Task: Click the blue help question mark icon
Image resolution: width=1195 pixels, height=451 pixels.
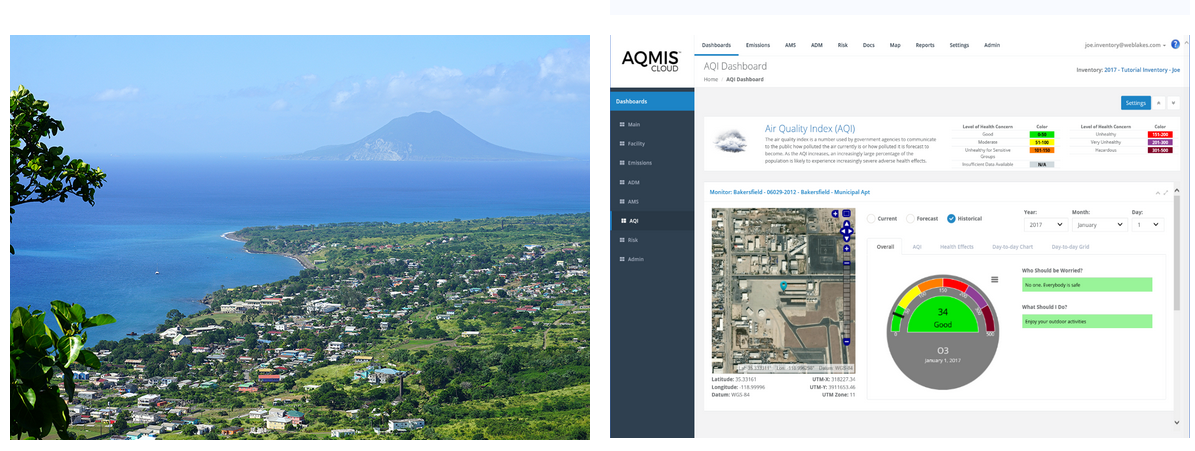Action: click(1175, 45)
